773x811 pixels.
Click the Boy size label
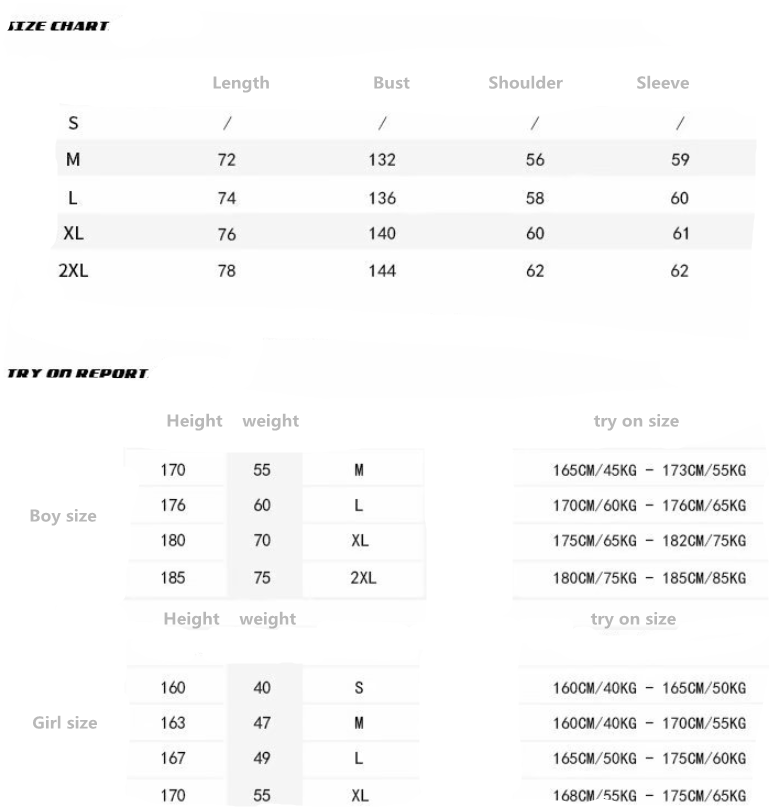(x=64, y=516)
